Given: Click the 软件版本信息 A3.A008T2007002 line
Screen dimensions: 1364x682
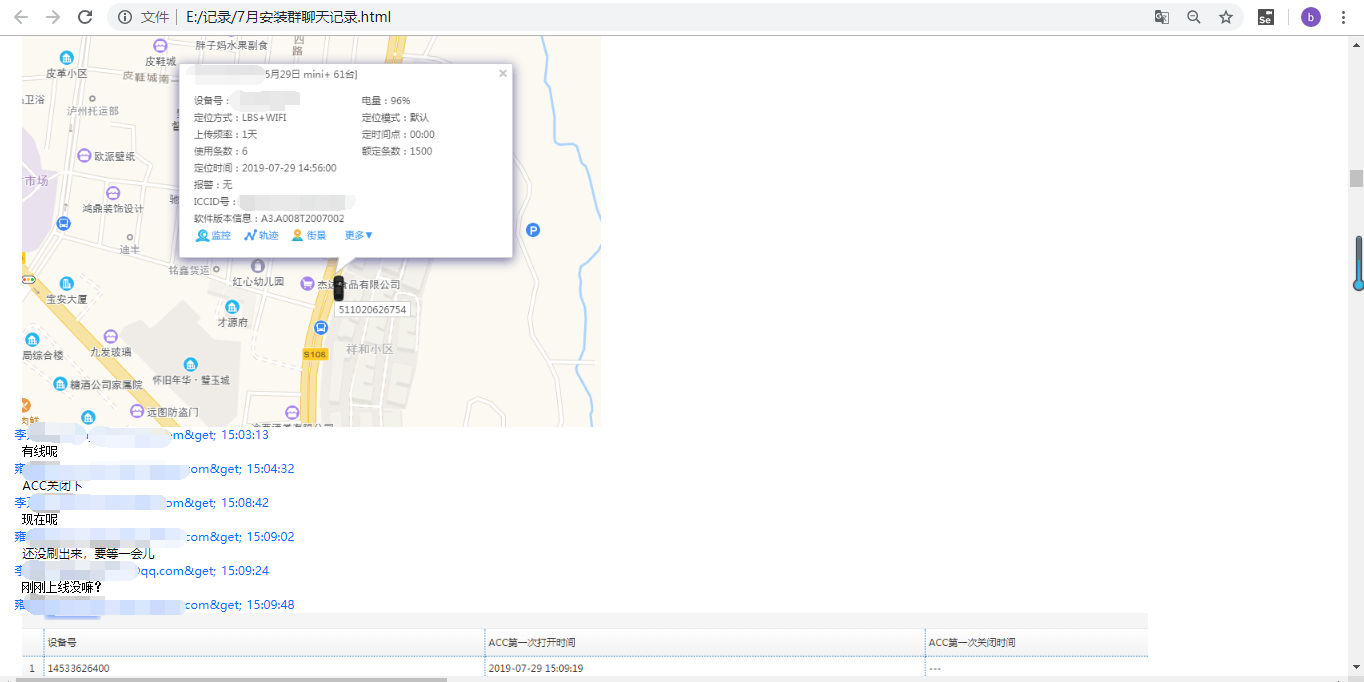Looking at the screenshot, I should tap(269, 219).
